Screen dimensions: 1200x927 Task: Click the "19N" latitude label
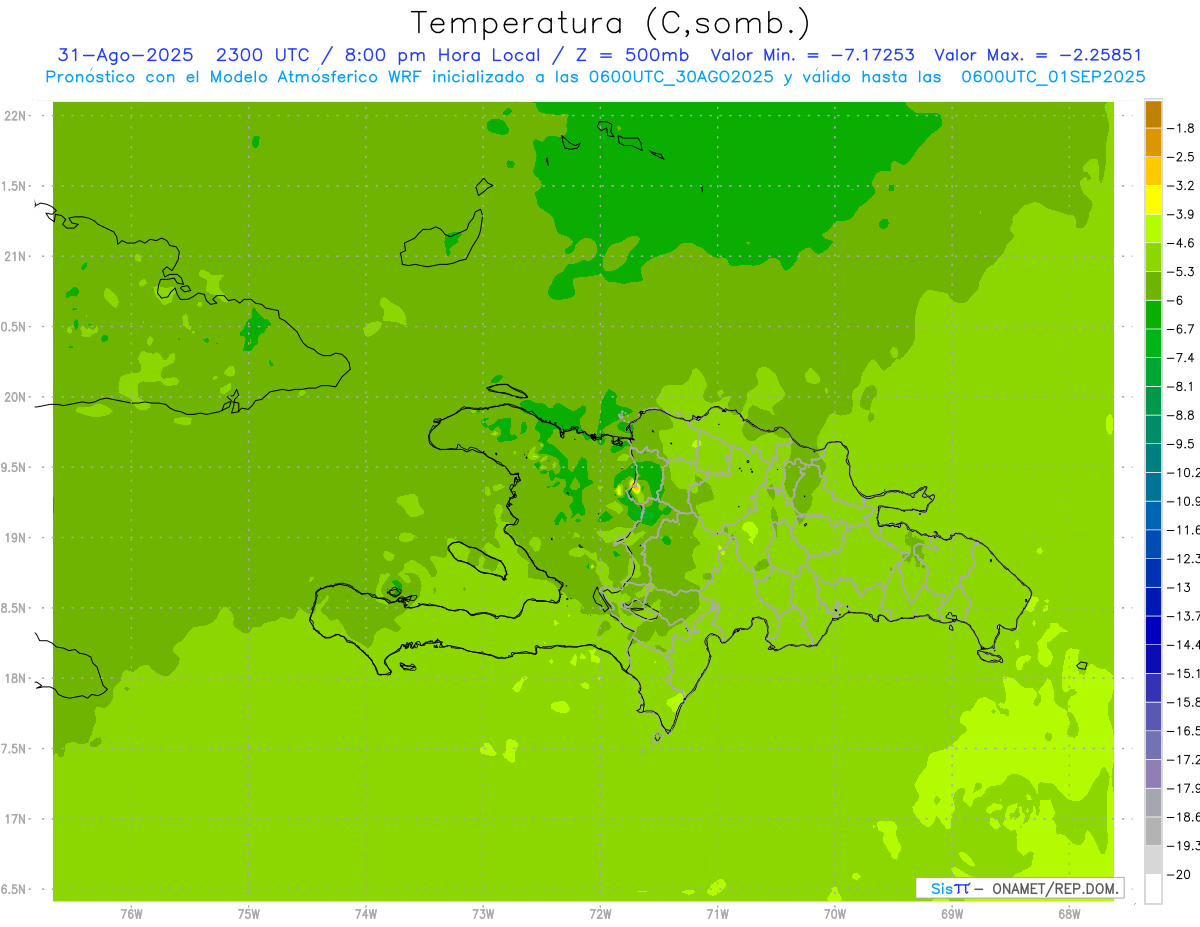pos(16,538)
